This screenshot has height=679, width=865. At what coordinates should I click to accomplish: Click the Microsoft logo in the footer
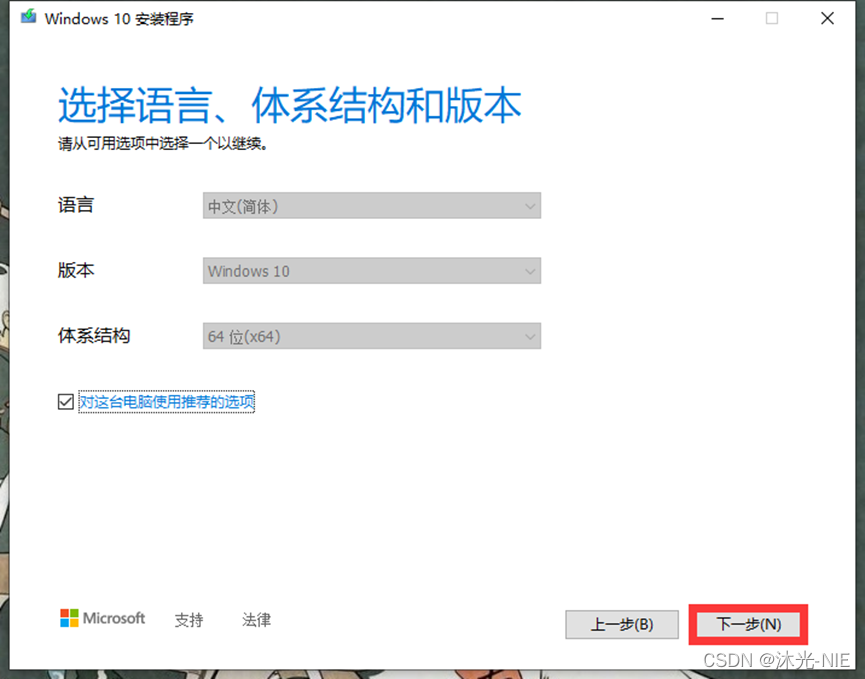[103, 618]
